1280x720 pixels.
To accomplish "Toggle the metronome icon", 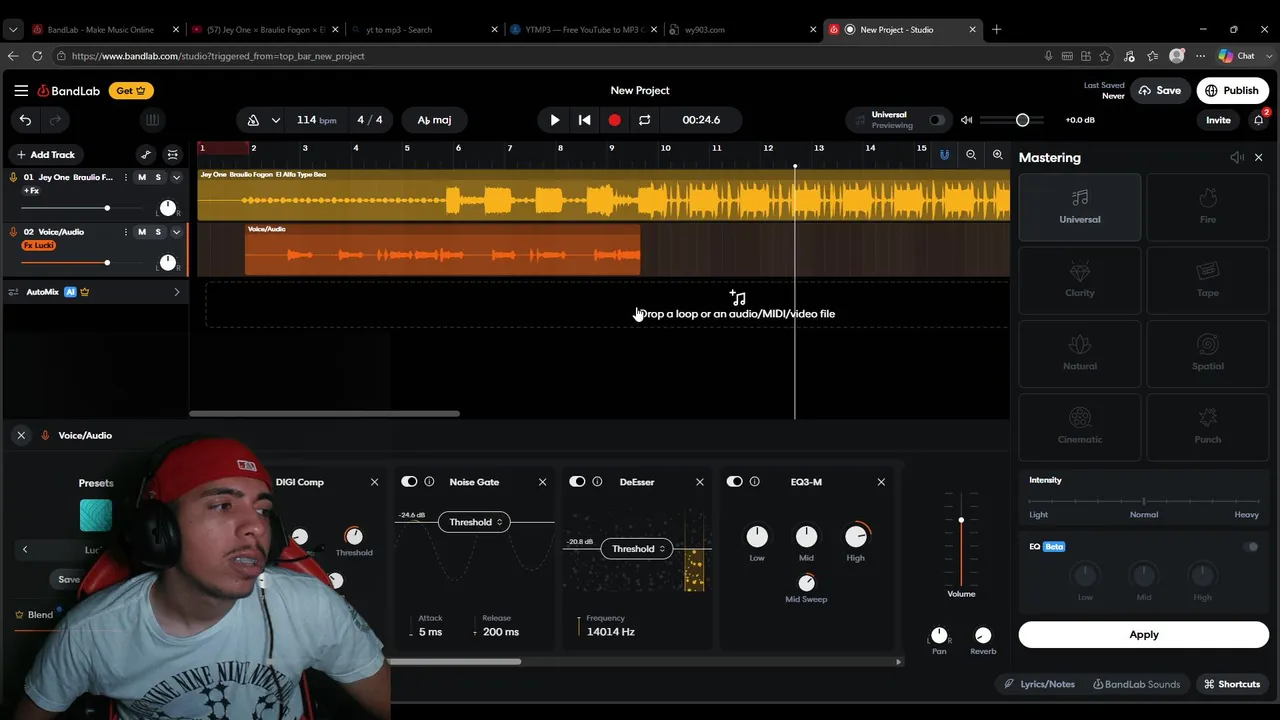I will [x=253, y=120].
